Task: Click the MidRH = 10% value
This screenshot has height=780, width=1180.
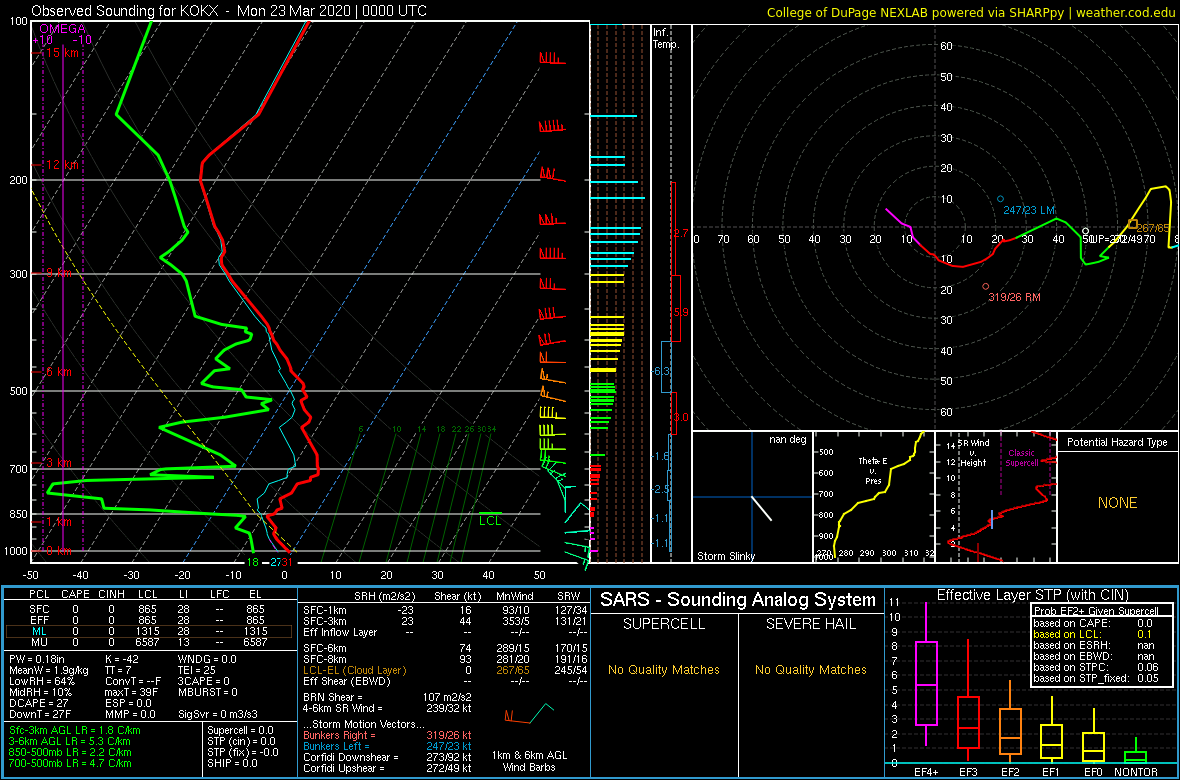Action: click(41, 693)
